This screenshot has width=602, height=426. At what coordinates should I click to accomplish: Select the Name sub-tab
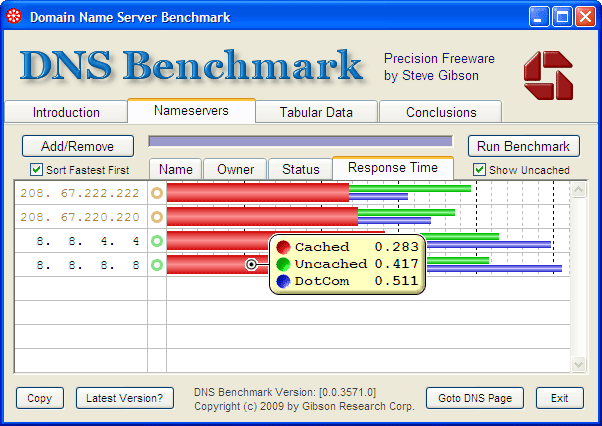[x=175, y=169]
